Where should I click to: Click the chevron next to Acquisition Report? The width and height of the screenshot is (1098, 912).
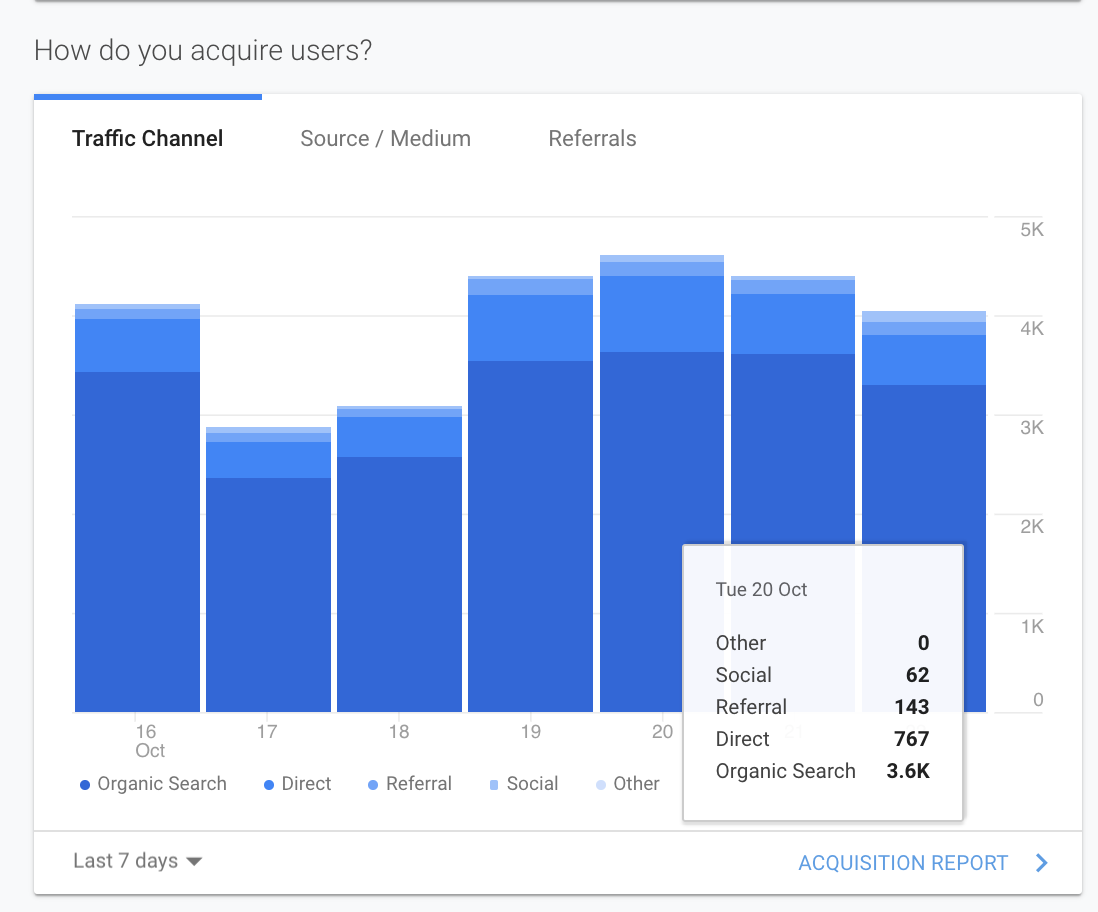click(x=1041, y=862)
